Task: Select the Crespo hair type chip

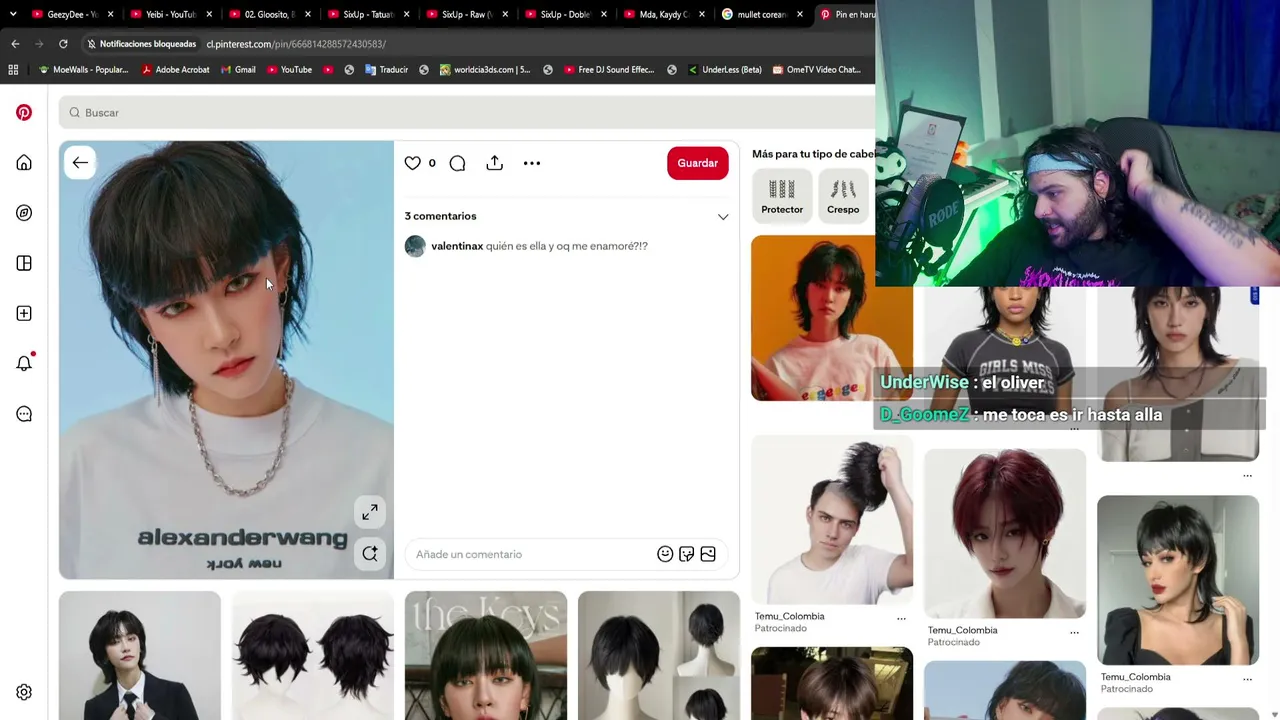Action: [843, 196]
